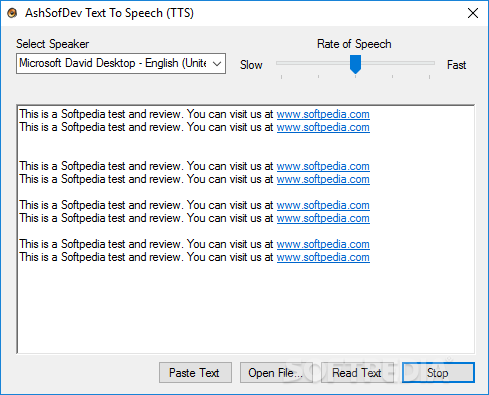Open the www.softpedia.com link on last line

pos(323,257)
